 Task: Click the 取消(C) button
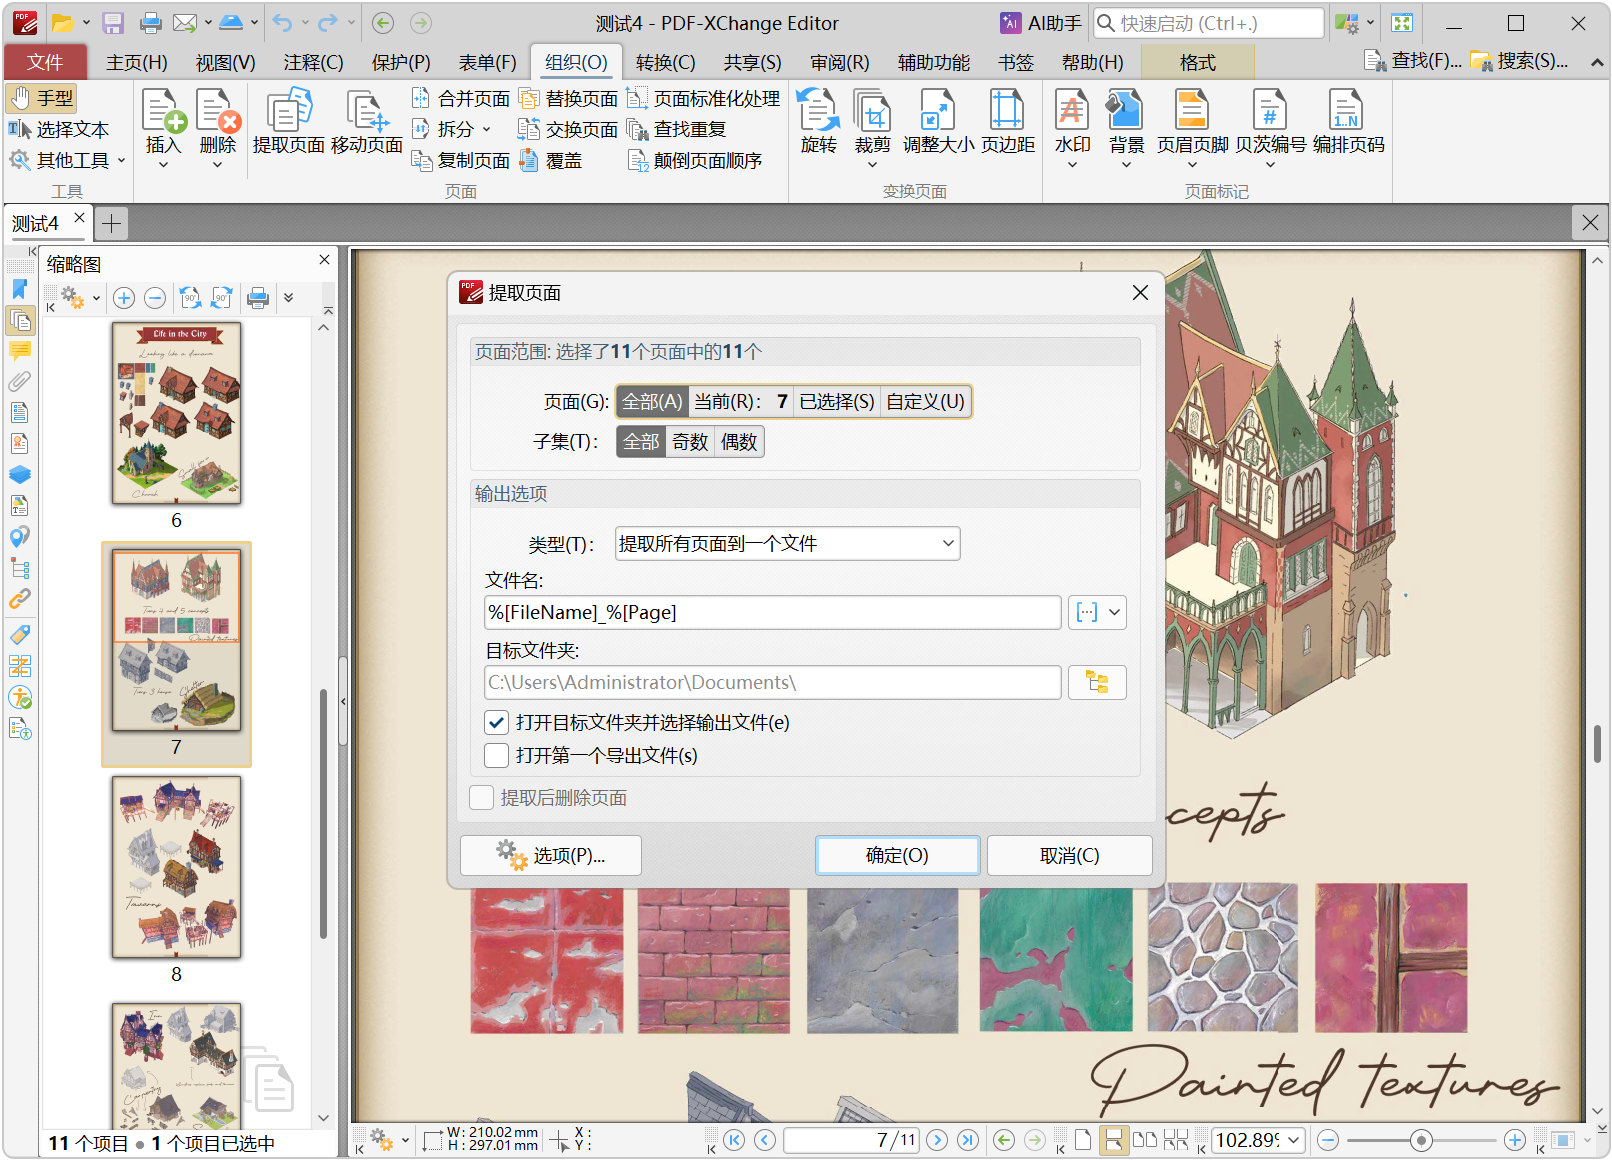coord(1069,856)
